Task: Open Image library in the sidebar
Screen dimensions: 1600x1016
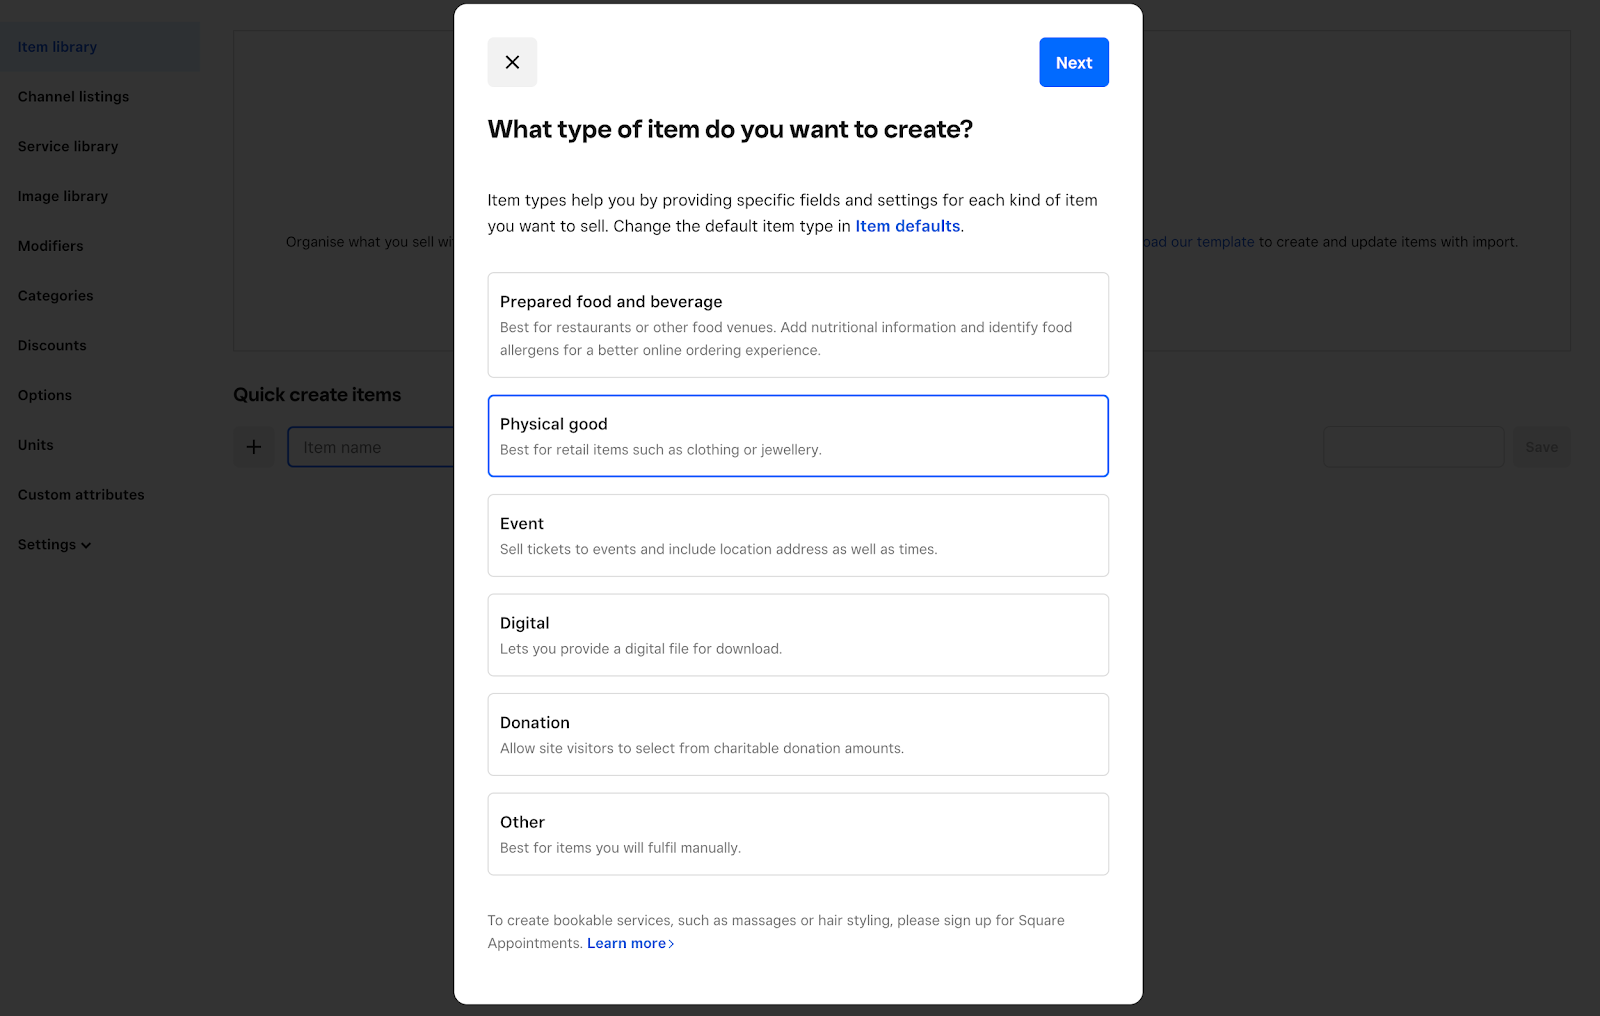Action: (63, 196)
